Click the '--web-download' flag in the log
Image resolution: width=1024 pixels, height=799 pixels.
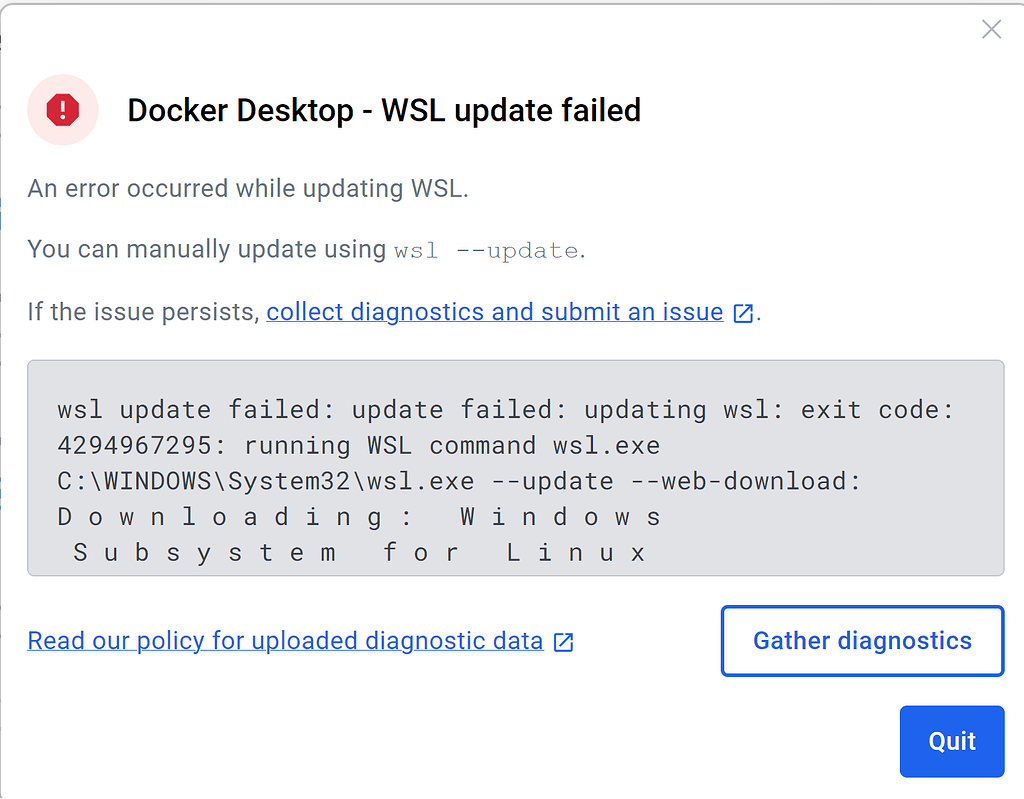coord(746,481)
